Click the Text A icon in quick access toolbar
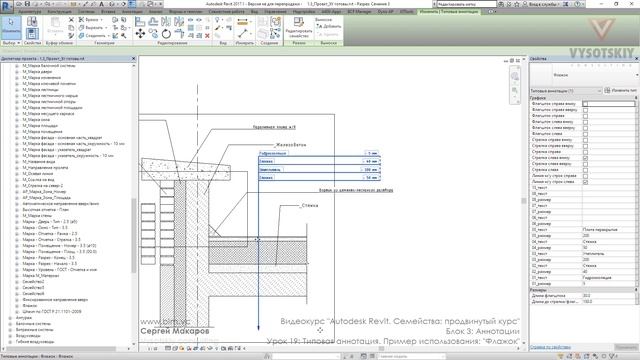This screenshot has width=640, height=360. point(101,4)
